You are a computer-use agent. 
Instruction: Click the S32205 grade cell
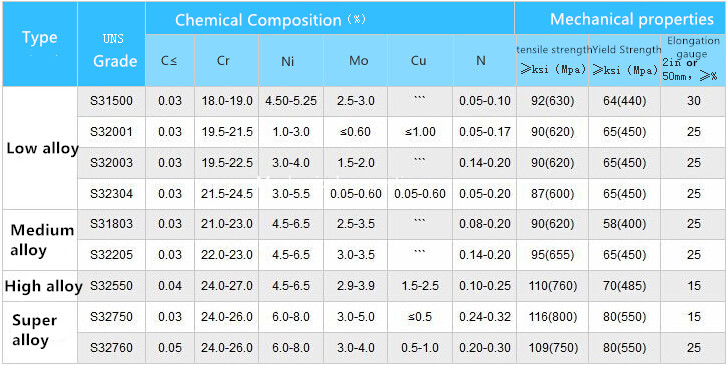(x=111, y=255)
